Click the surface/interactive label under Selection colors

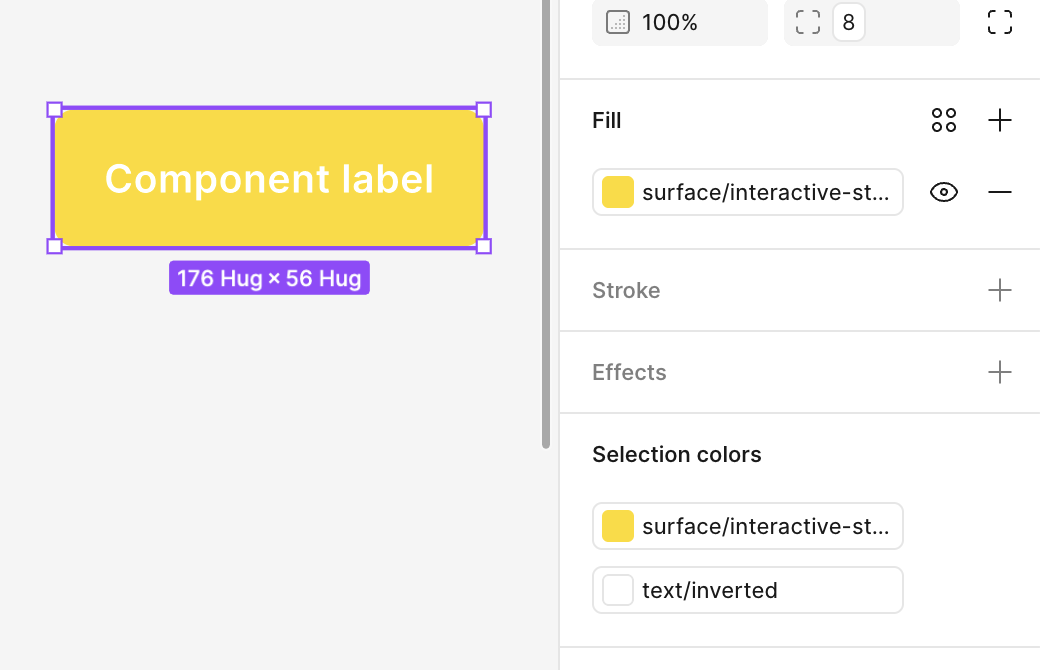(x=765, y=526)
